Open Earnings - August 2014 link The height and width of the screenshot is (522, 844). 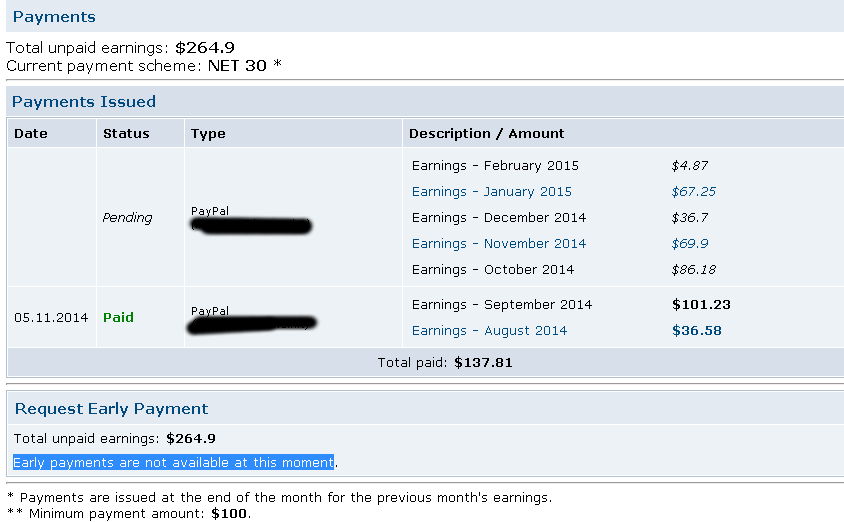click(x=489, y=331)
